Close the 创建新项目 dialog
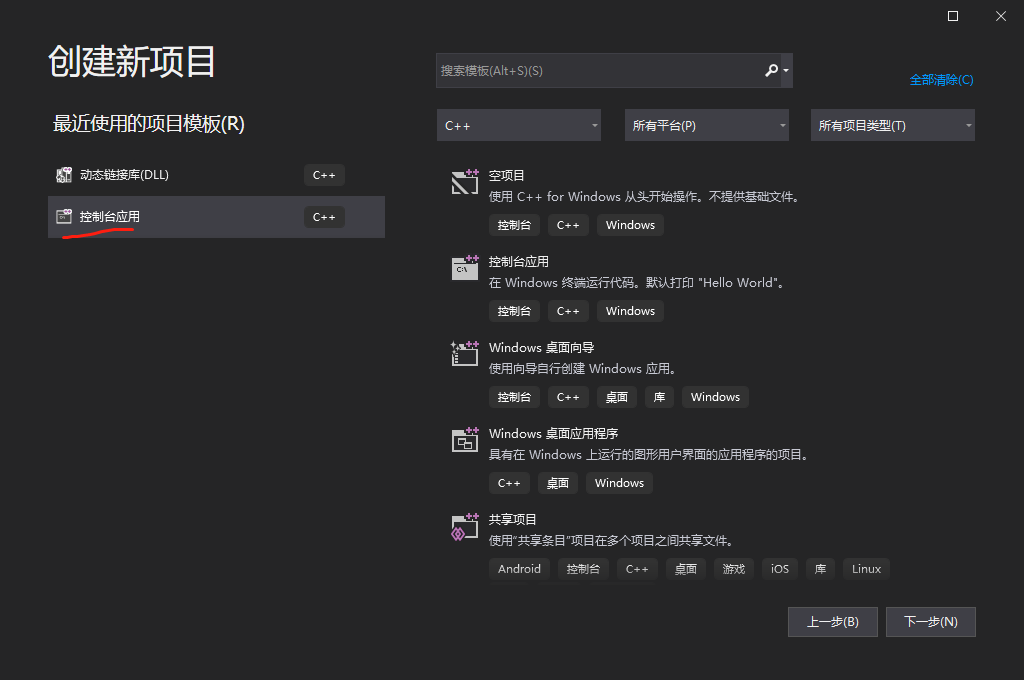Image resolution: width=1024 pixels, height=680 pixels. [x=1000, y=16]
